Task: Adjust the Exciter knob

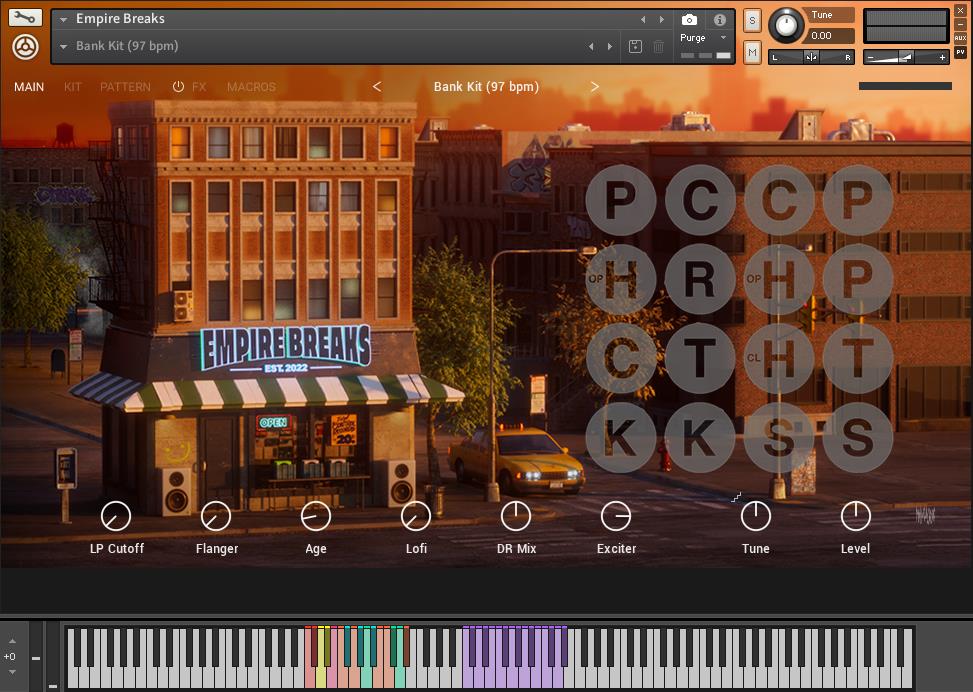Action: [616, 516]
